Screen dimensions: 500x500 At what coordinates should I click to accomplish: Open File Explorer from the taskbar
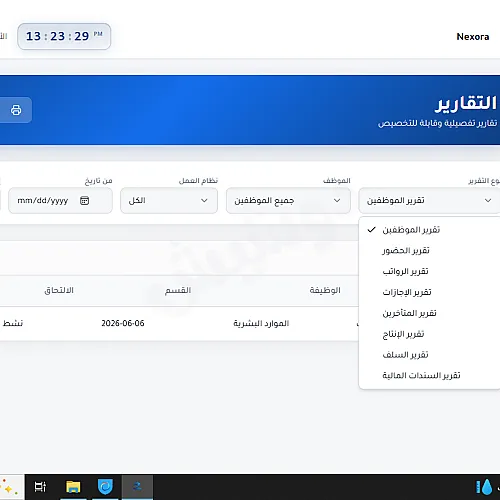(x=73, y=487)
